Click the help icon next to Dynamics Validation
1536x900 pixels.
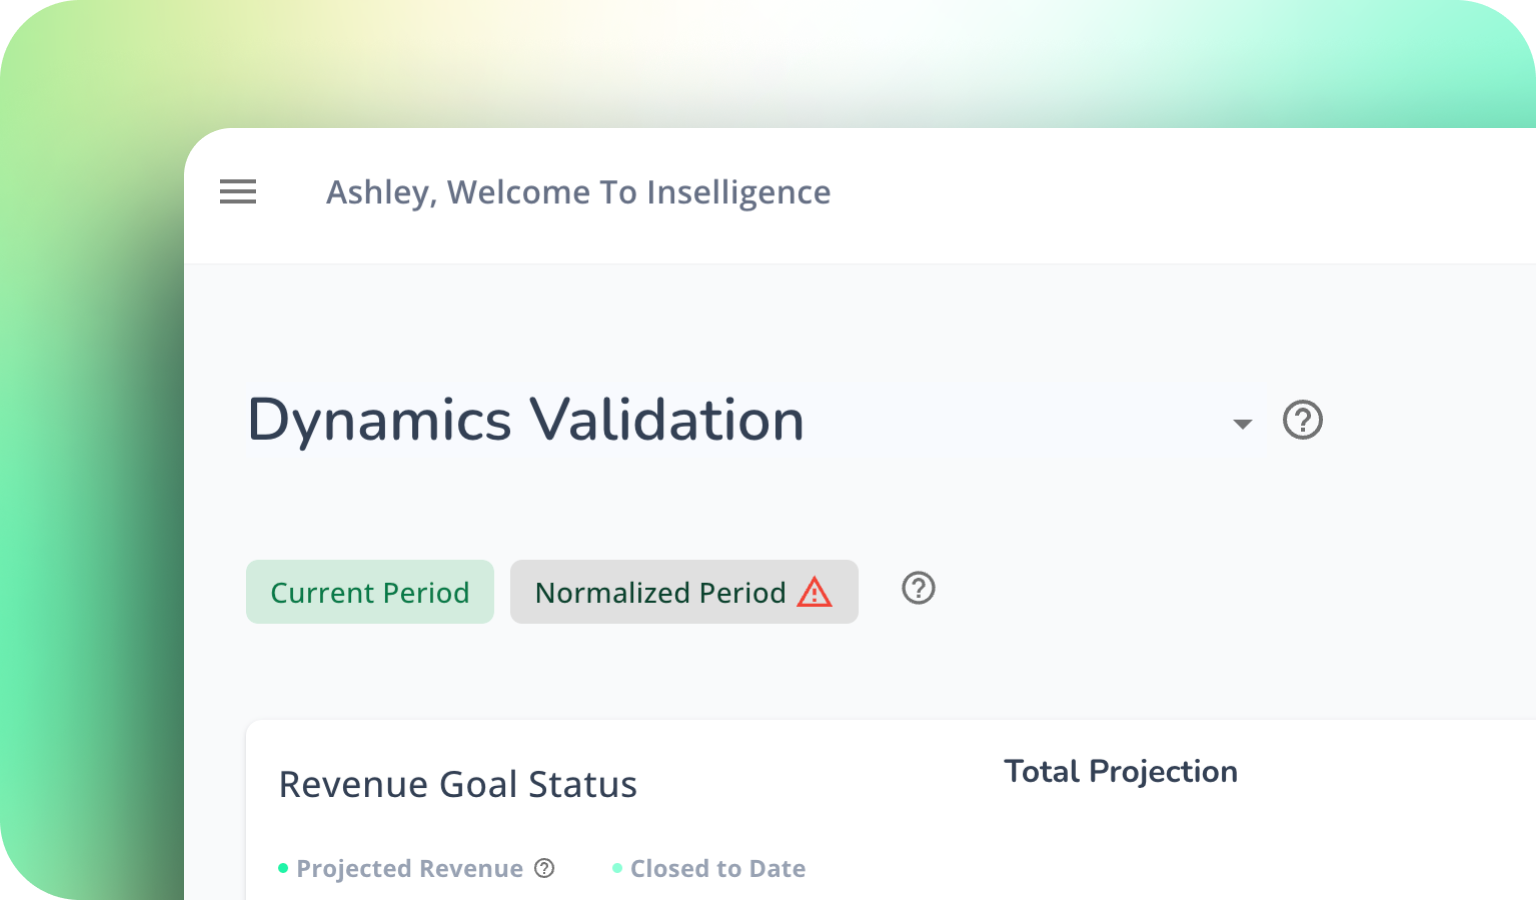point(1302,420)
